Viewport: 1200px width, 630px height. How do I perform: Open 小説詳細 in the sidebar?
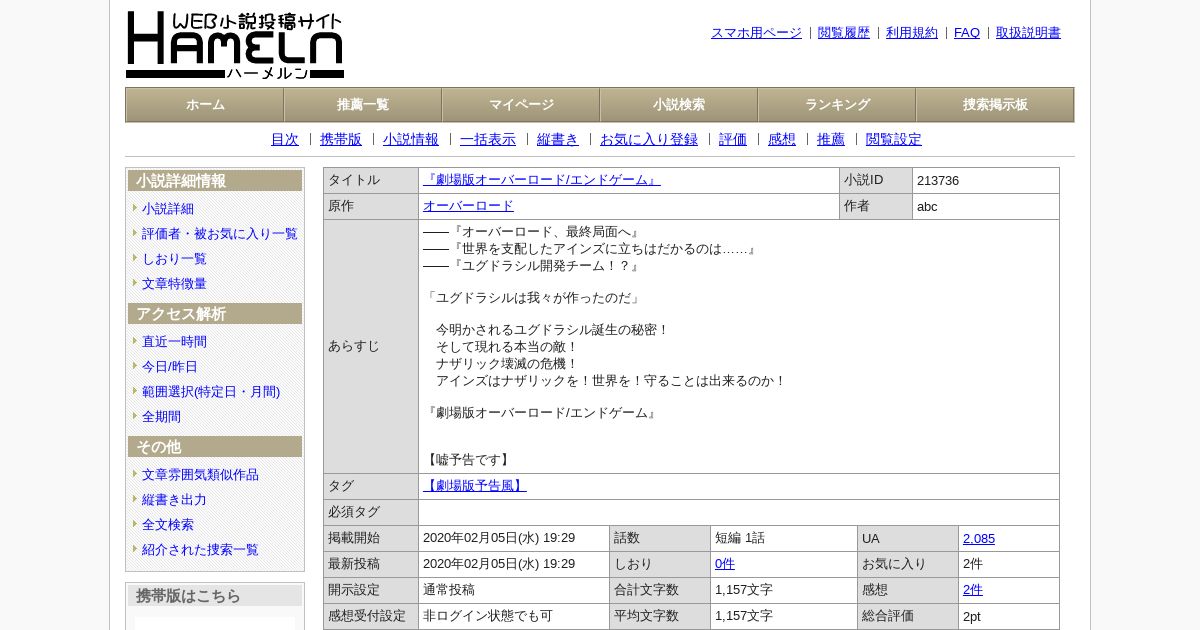[168, 209]
